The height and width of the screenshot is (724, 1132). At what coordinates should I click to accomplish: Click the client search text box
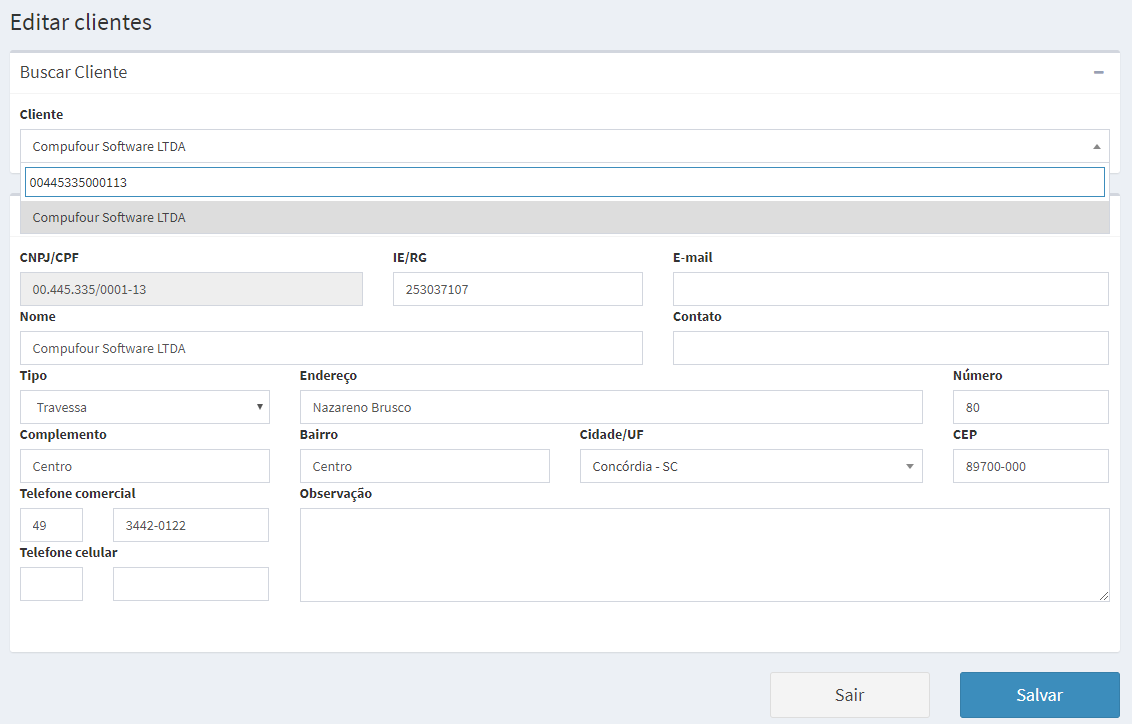click(x=564, y=182)
